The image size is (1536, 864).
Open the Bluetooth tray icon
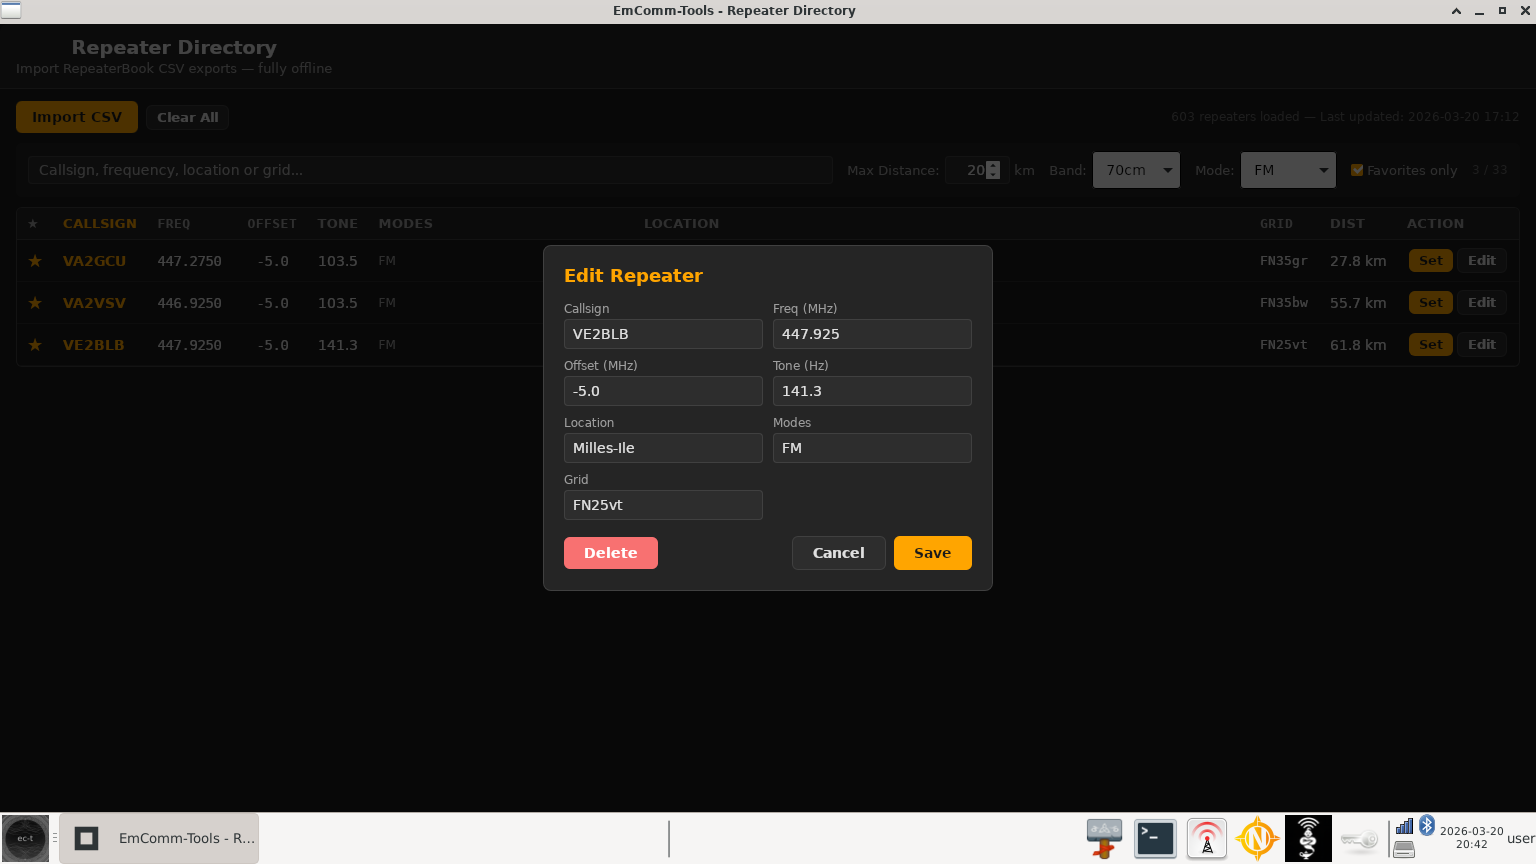tap(1427, 826)
